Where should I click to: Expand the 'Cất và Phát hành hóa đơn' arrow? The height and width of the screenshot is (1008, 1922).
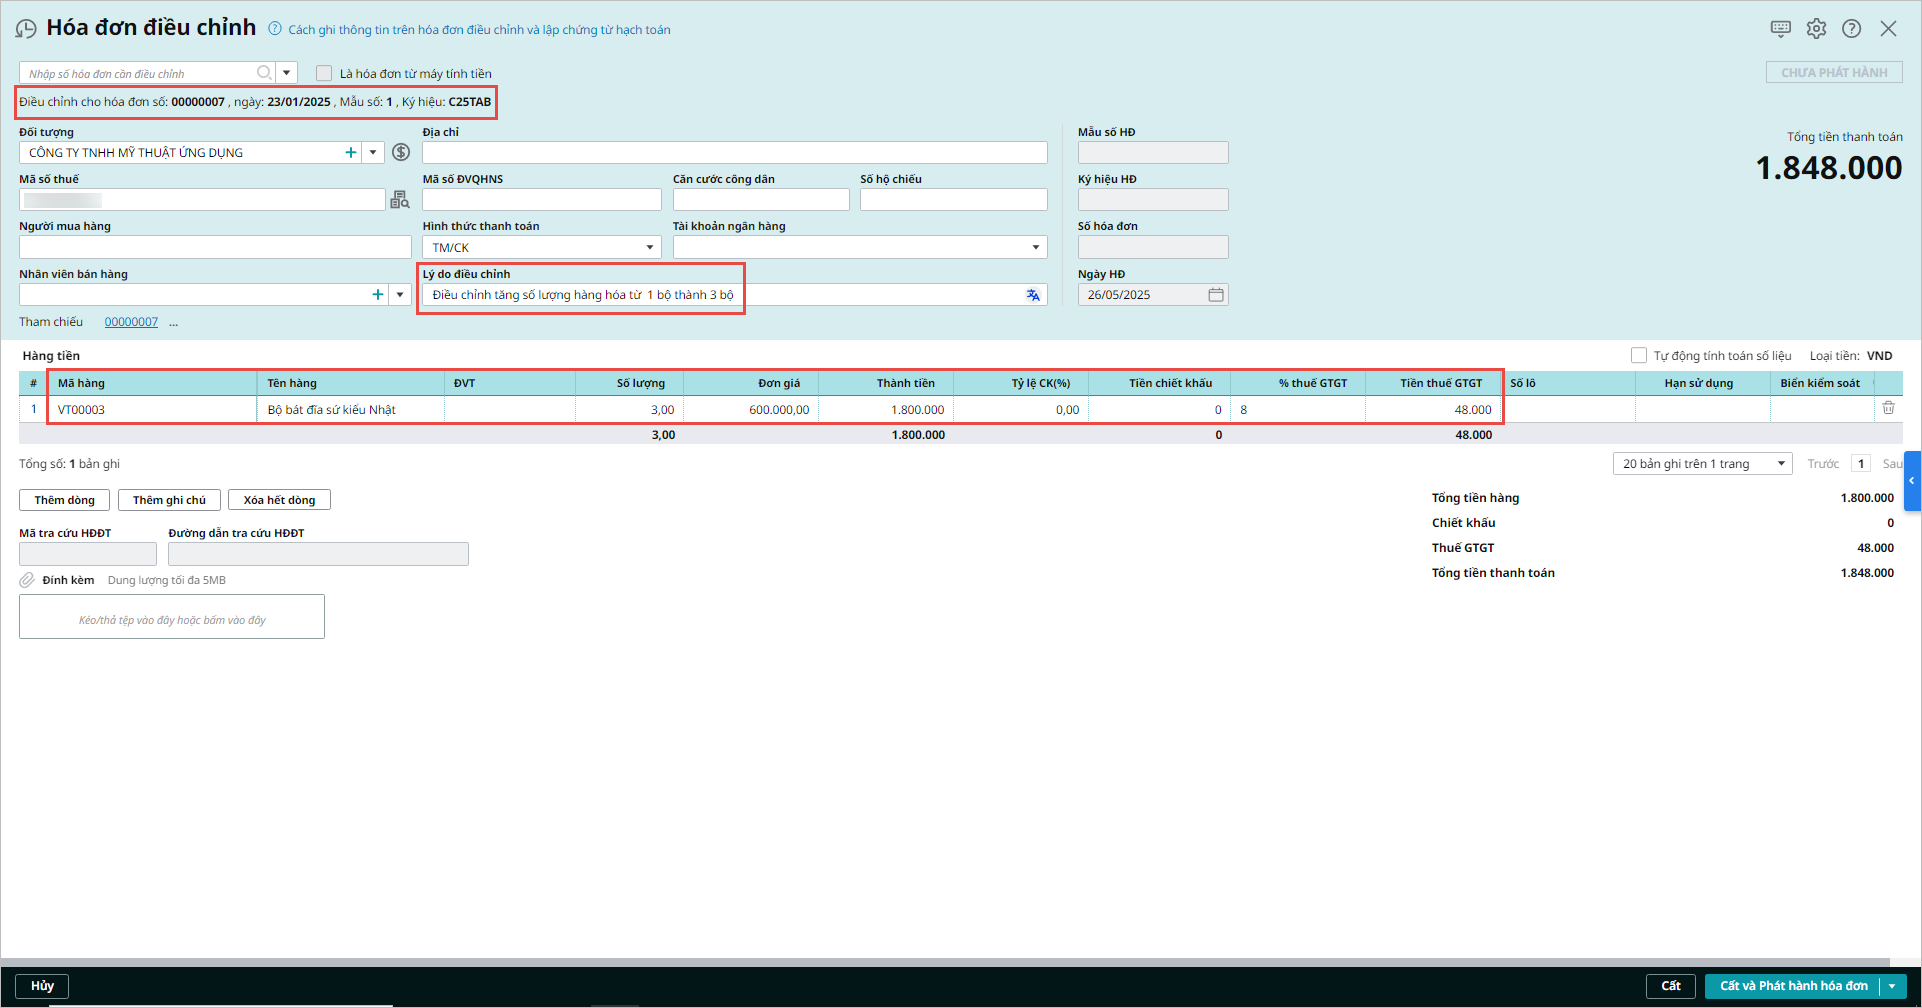[1892, 986]
